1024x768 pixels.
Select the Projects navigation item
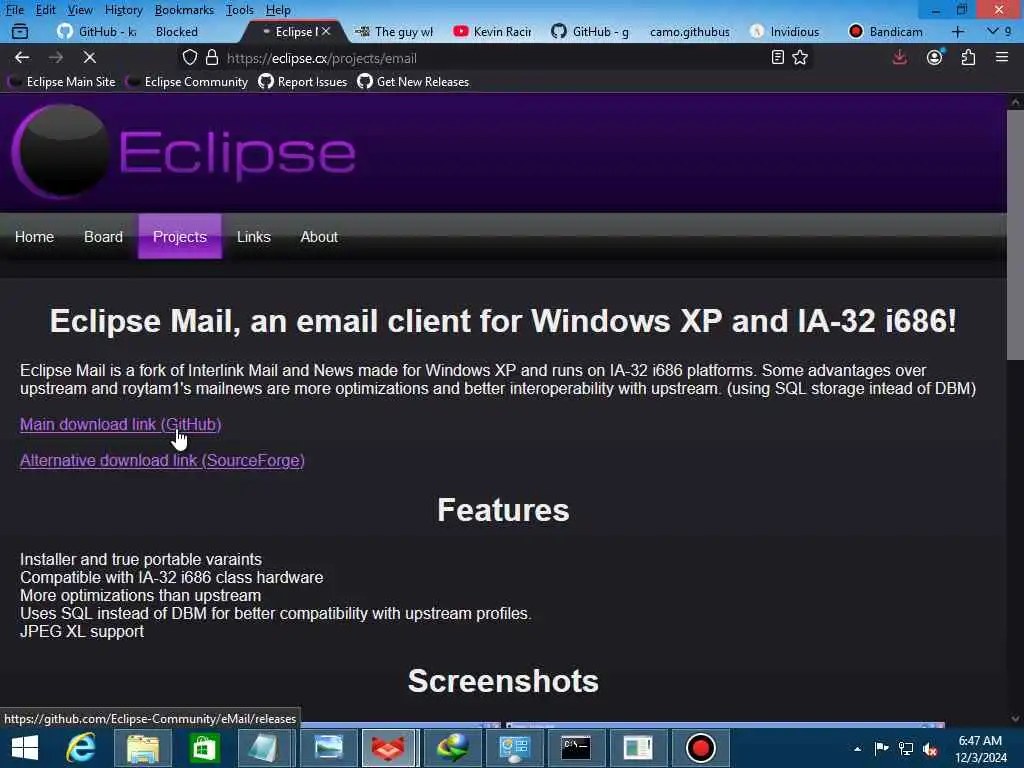point(180,236)
